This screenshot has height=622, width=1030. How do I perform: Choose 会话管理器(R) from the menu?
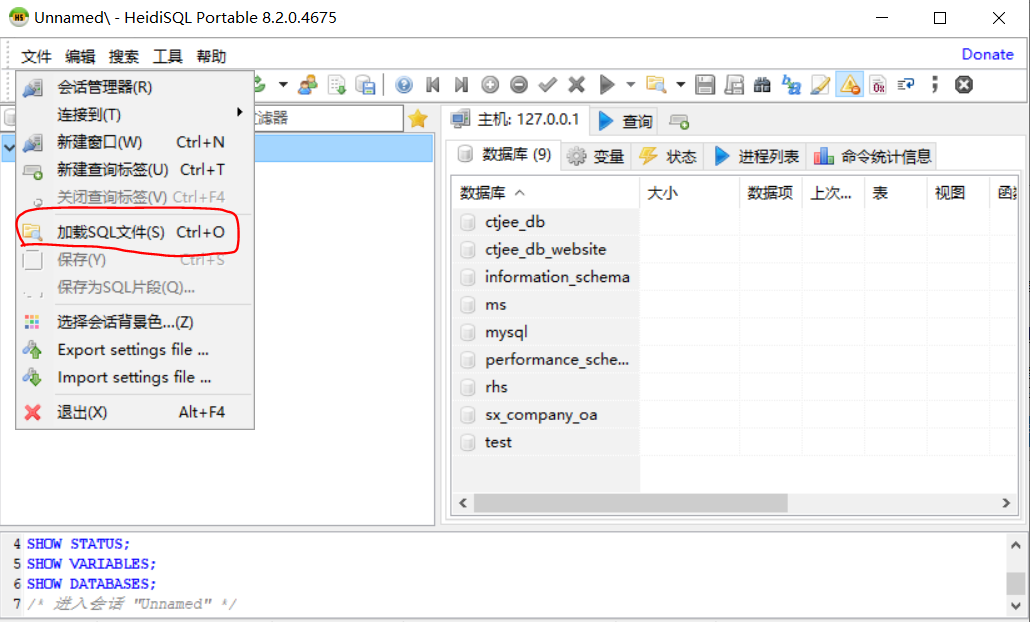(x=135, y=87)
